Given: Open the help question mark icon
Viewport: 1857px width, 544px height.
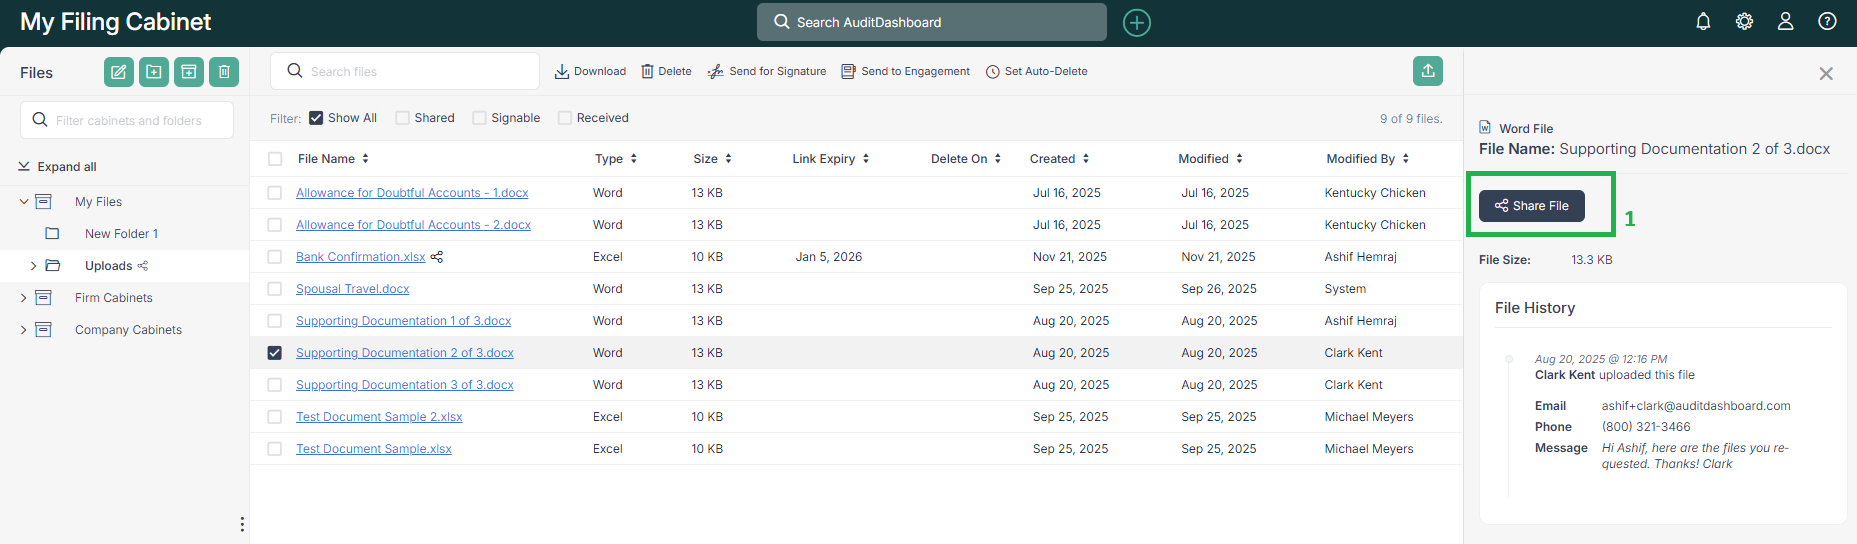Looking at the screenshot, I should point(1827,22).
